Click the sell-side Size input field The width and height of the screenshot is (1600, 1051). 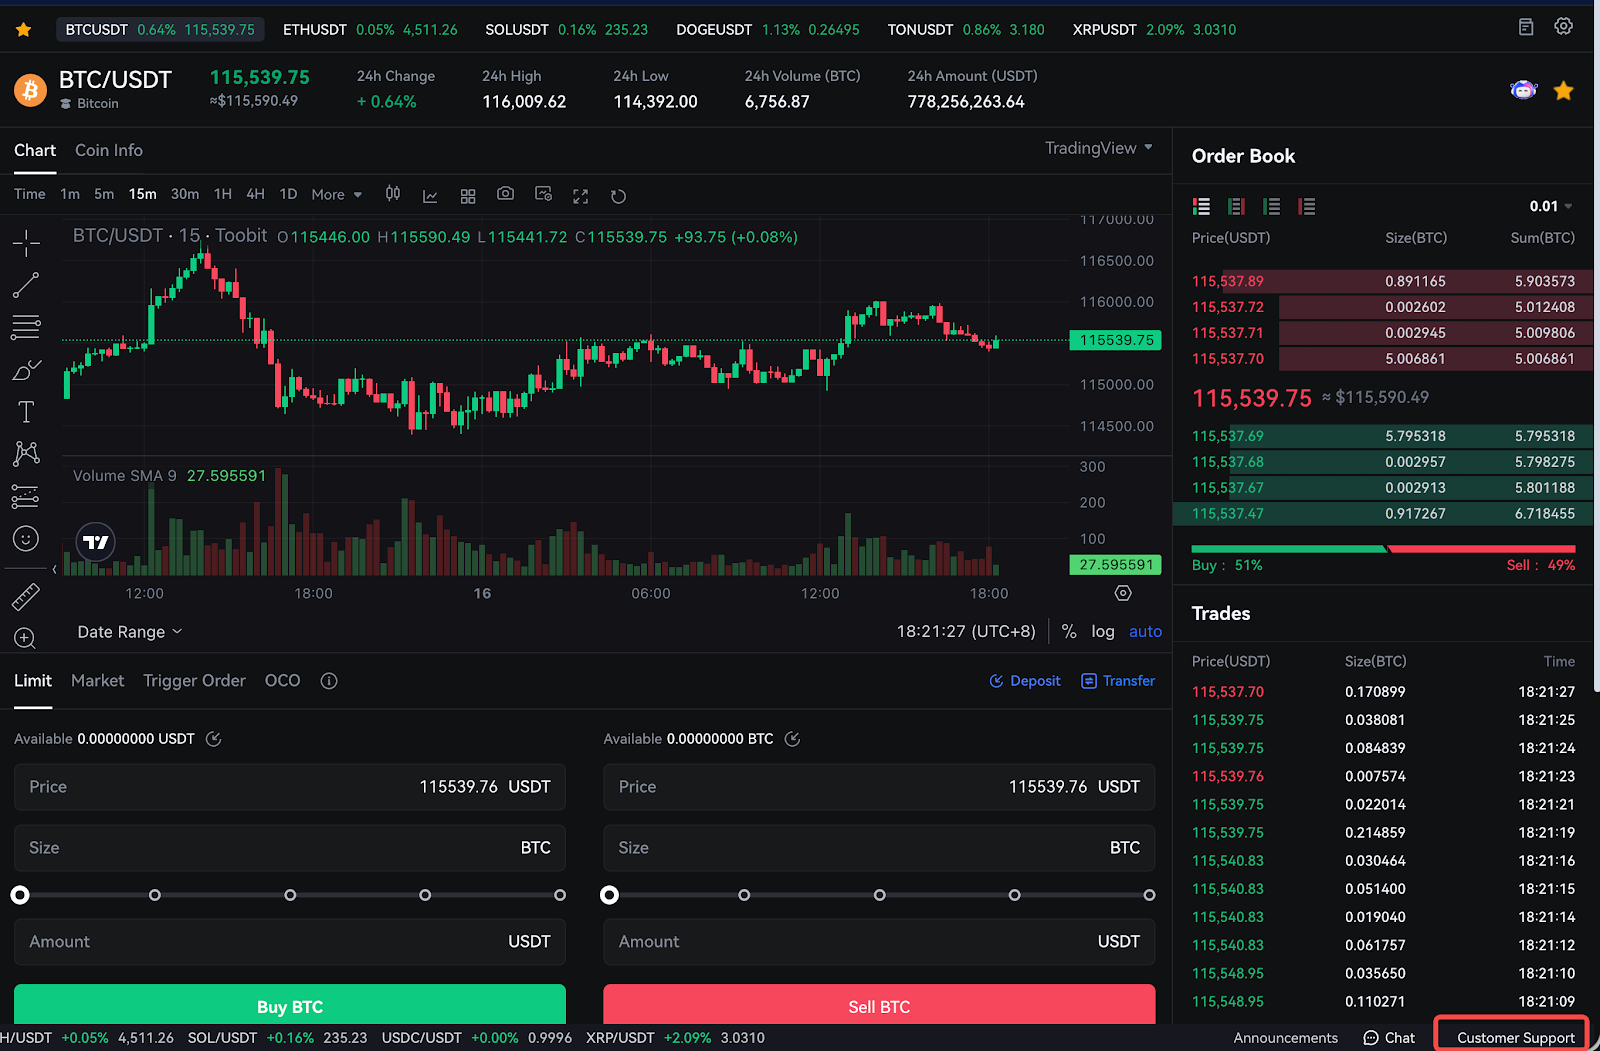(x=879, y=848)
